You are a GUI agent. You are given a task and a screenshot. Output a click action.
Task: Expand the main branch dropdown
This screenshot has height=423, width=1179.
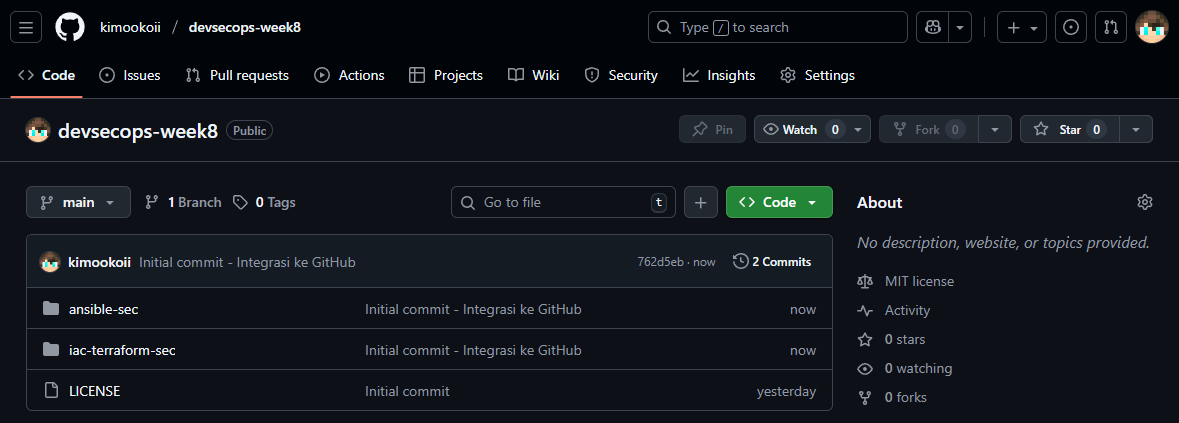(x=78, y=202)
